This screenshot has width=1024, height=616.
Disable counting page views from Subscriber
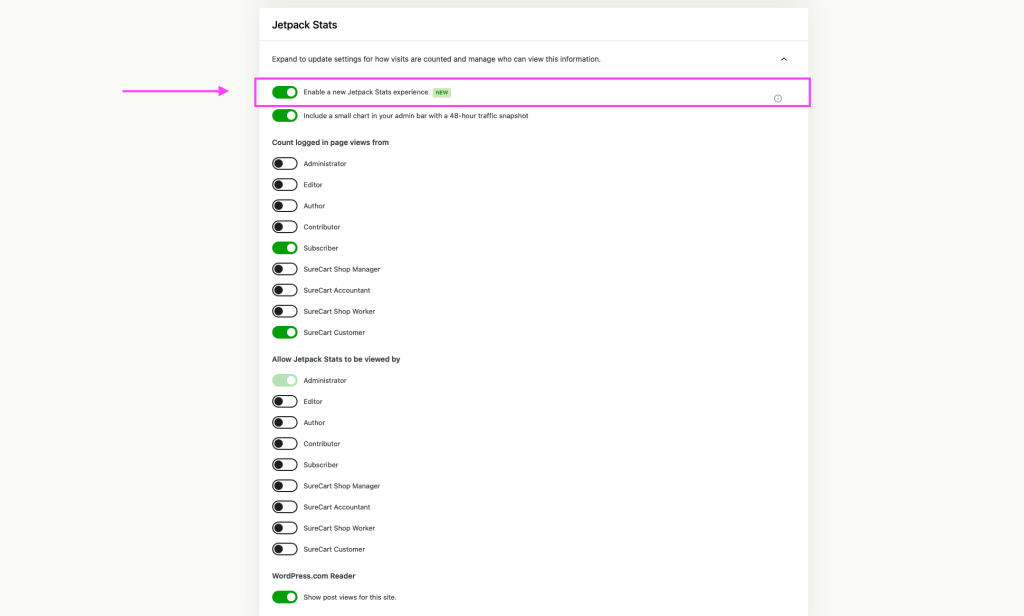[285, 248]
